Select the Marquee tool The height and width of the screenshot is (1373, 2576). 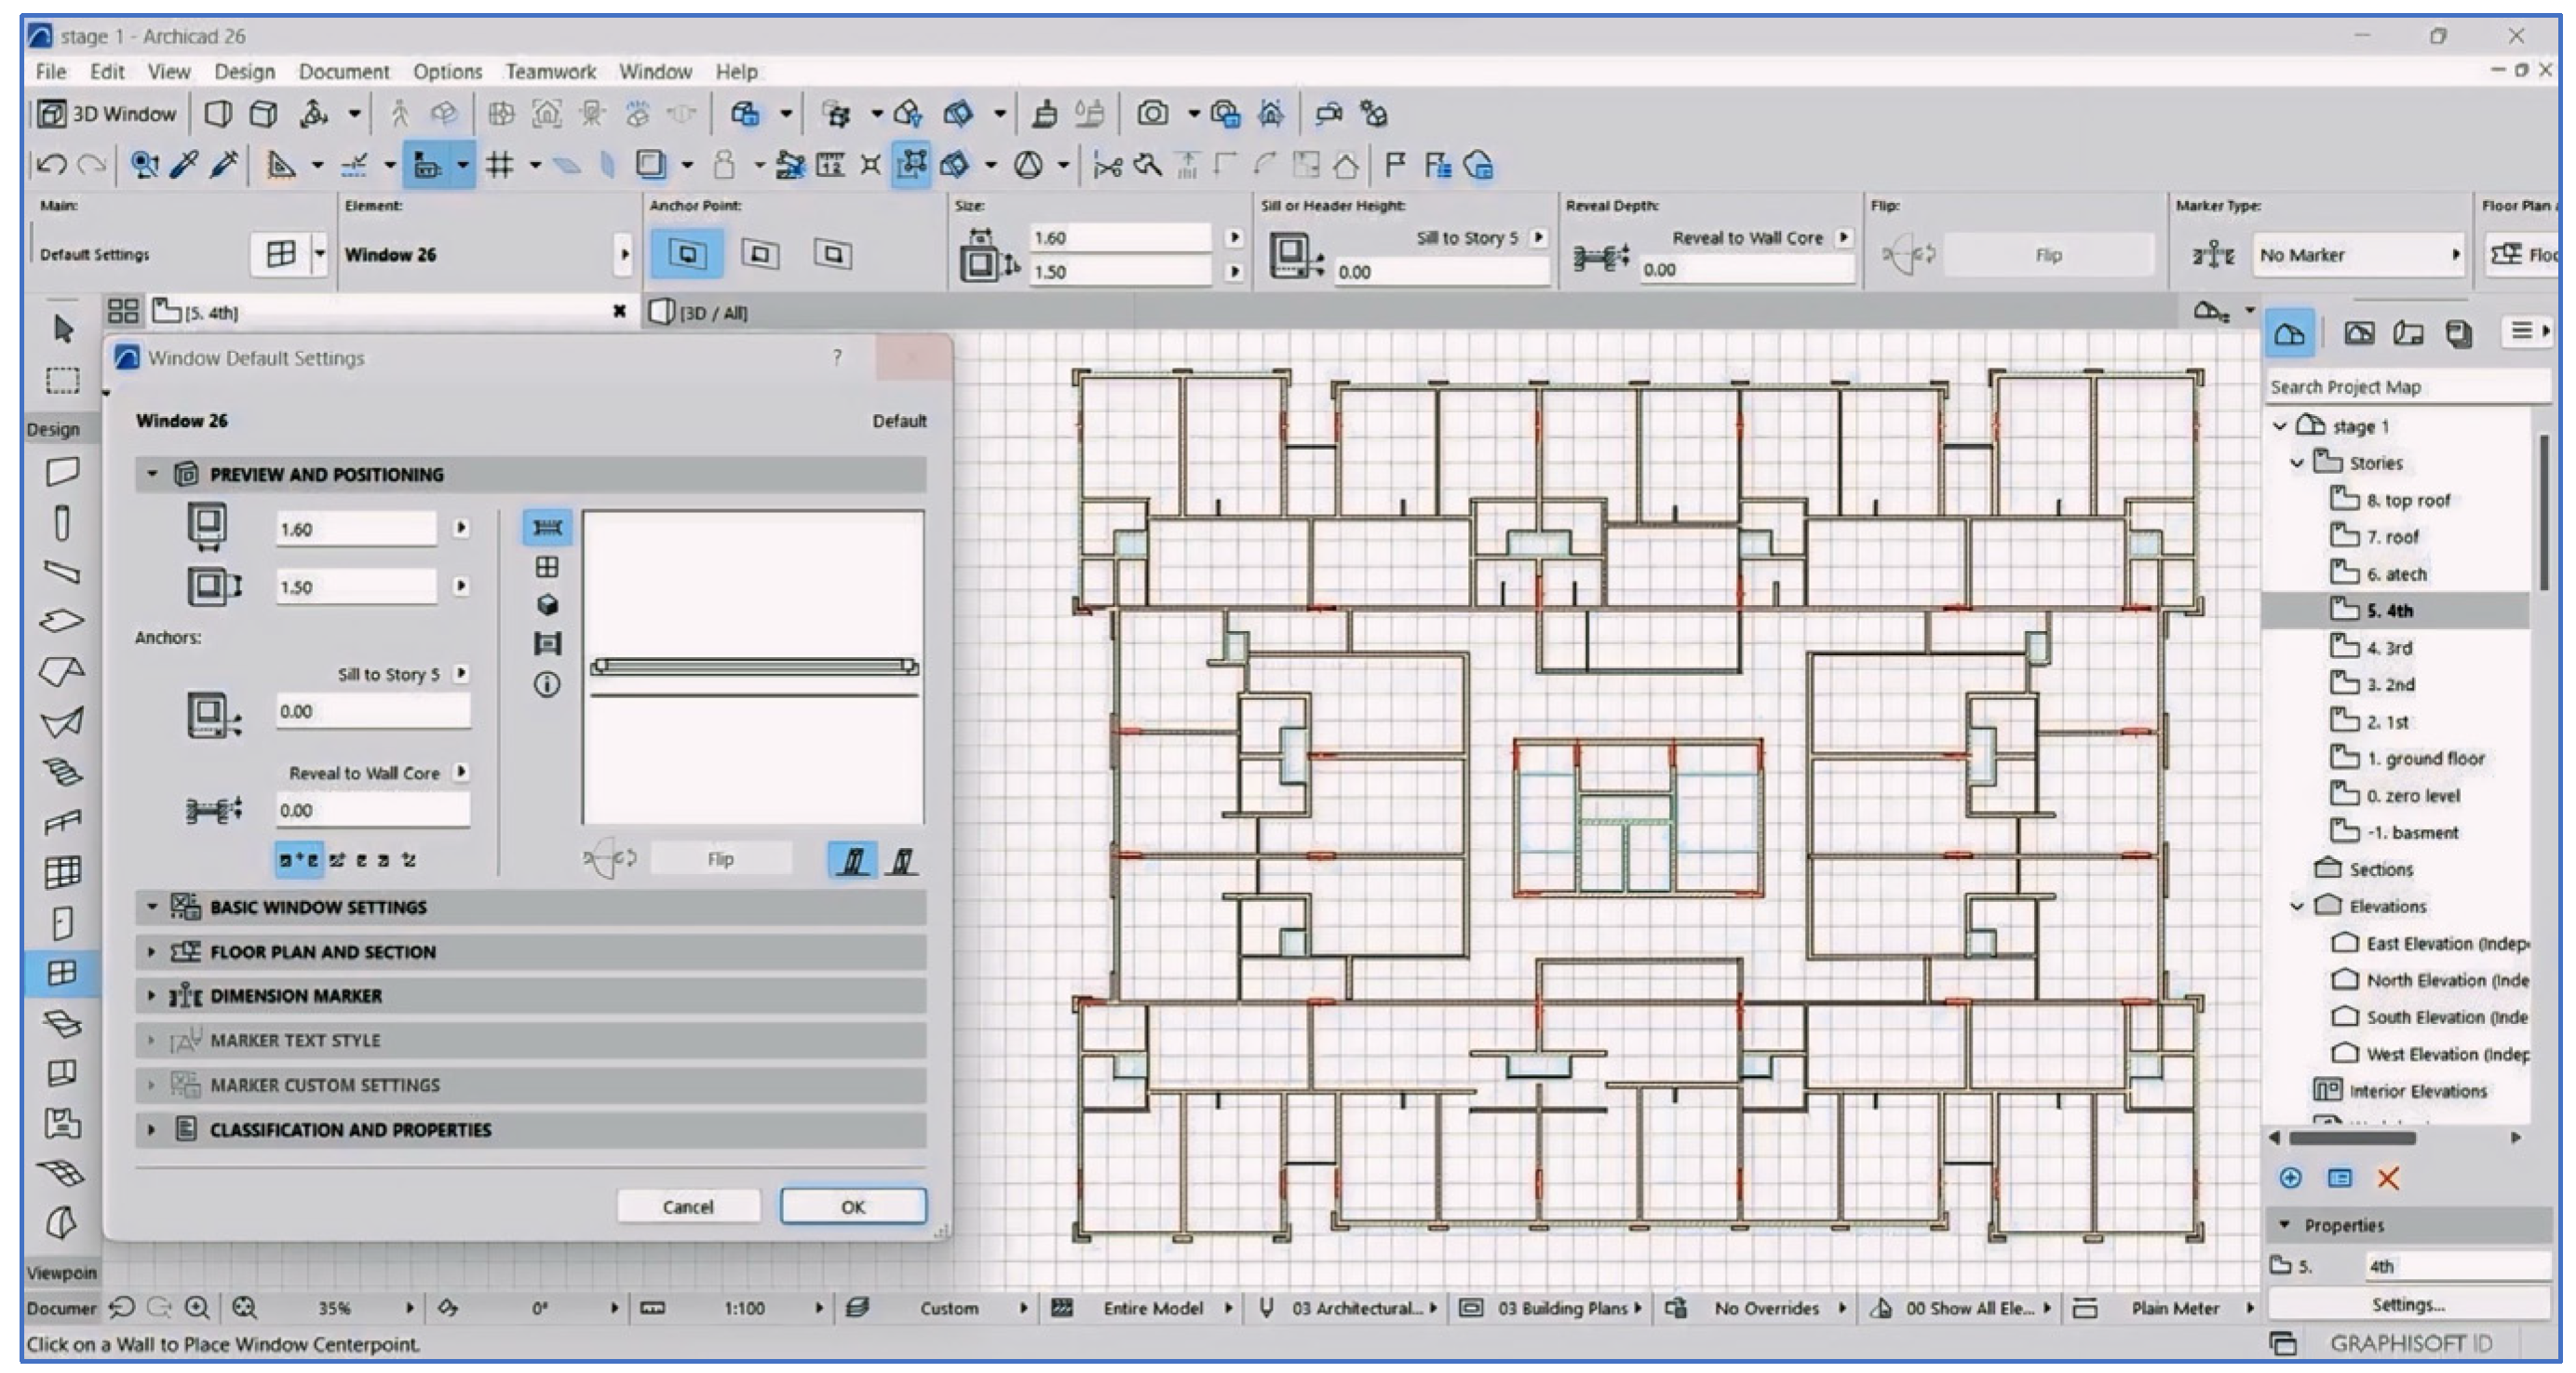point(63,381)
